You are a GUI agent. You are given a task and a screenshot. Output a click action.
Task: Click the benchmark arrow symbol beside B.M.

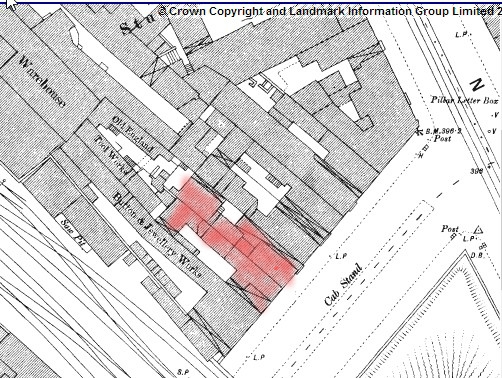(x=418, y=132)
